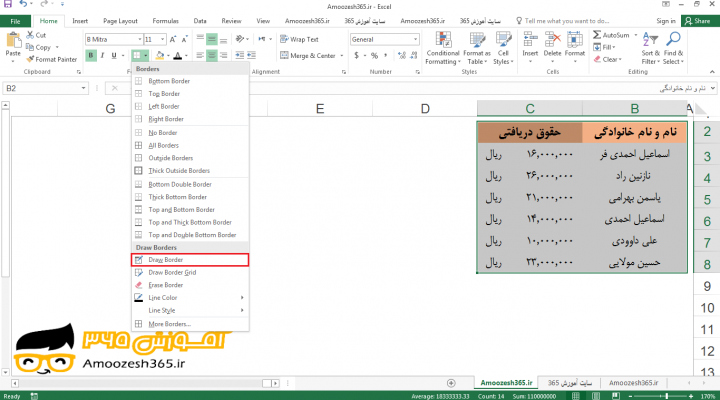Click the Increase Decimal icon
The height and width of the screenshot is (400, 720).
[402, 56]
